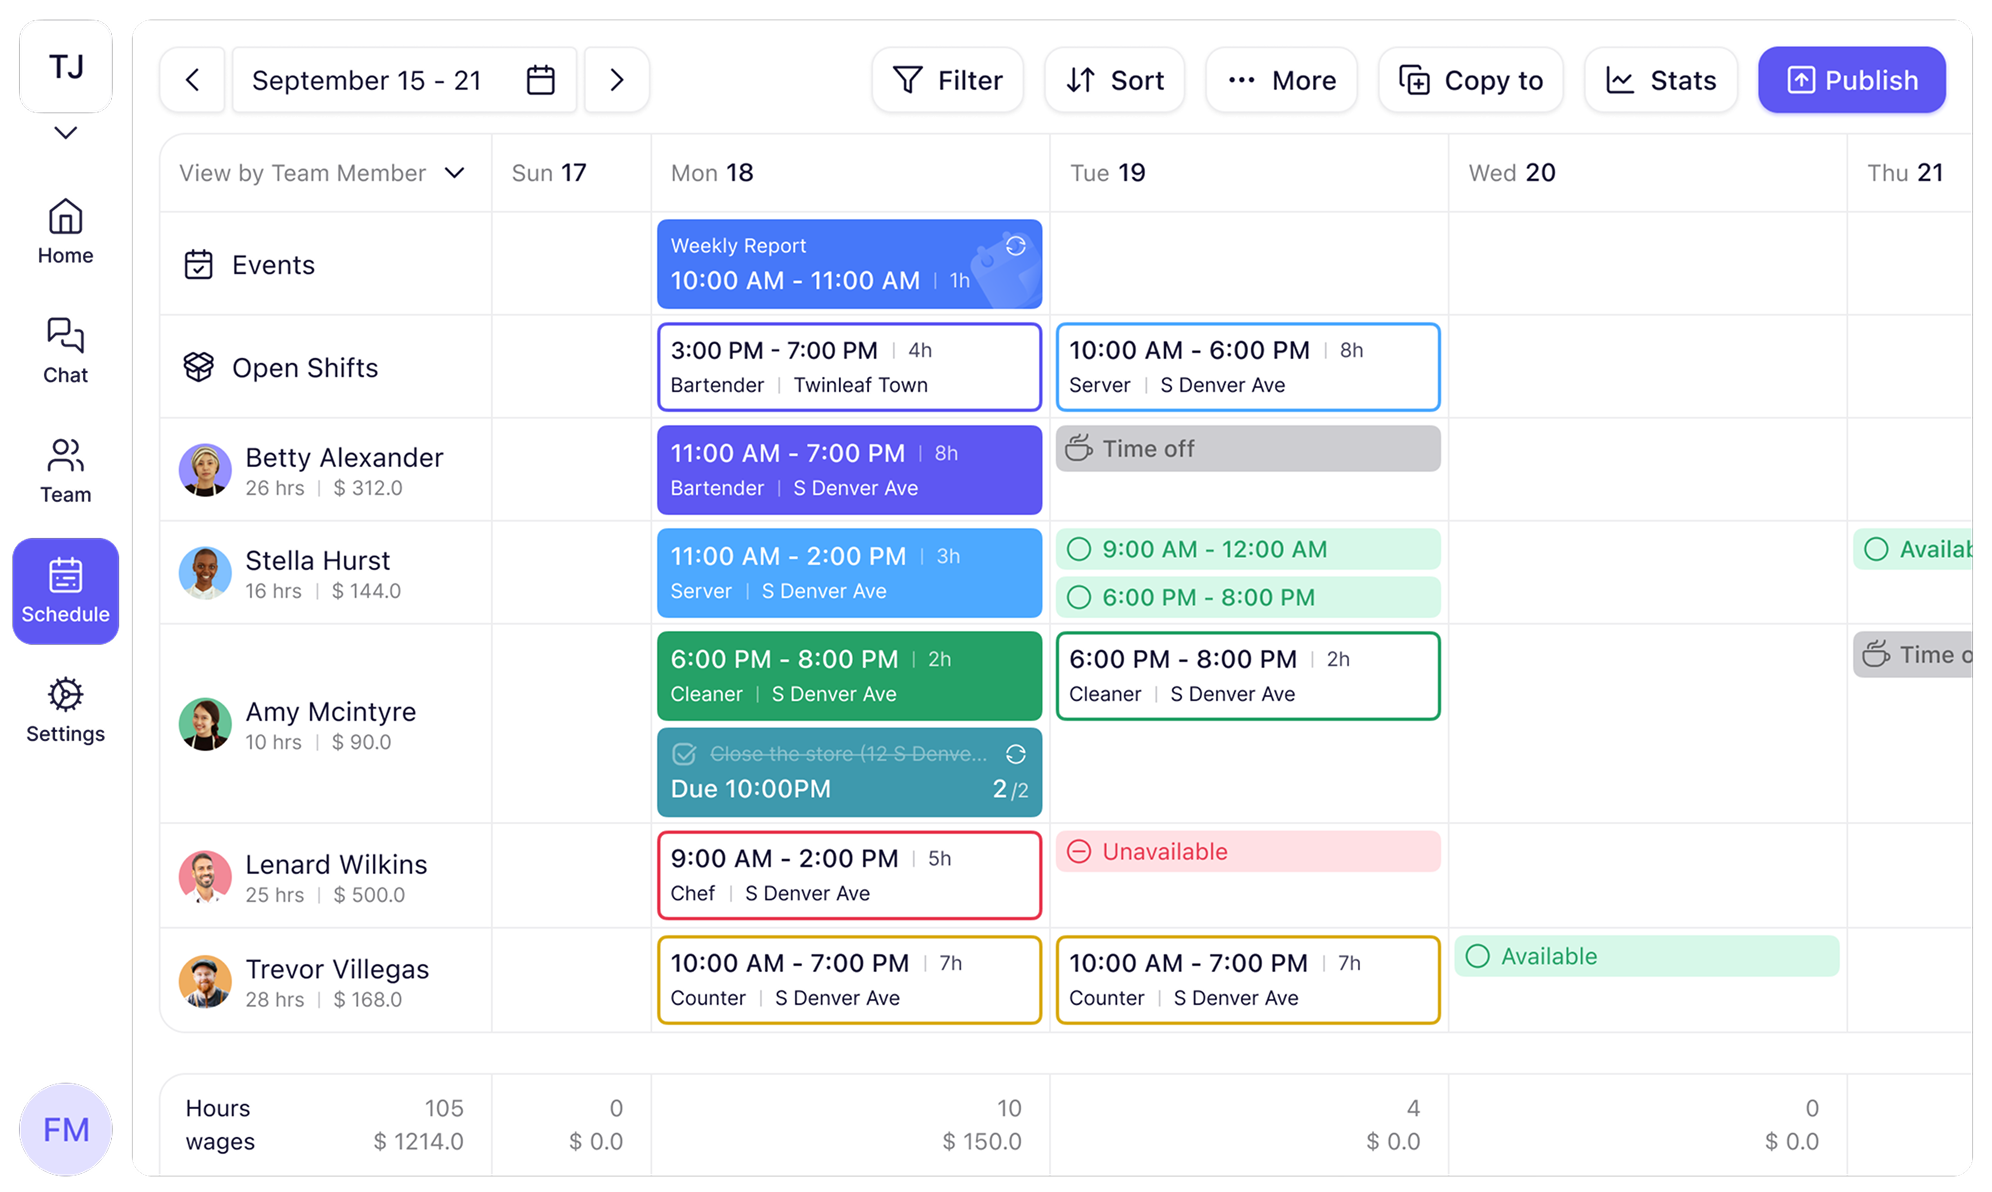
Task: Open Betty Alexander's purple Bartender shift
Action: point(849,470)
